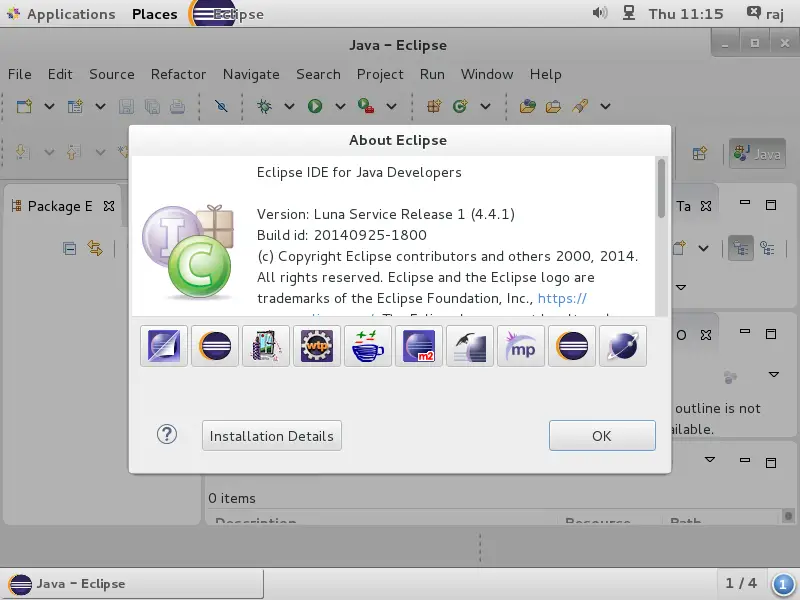The image size is (800, 600).
Task: Click the help question mark icon in dialog
Action: coord(167,435)
